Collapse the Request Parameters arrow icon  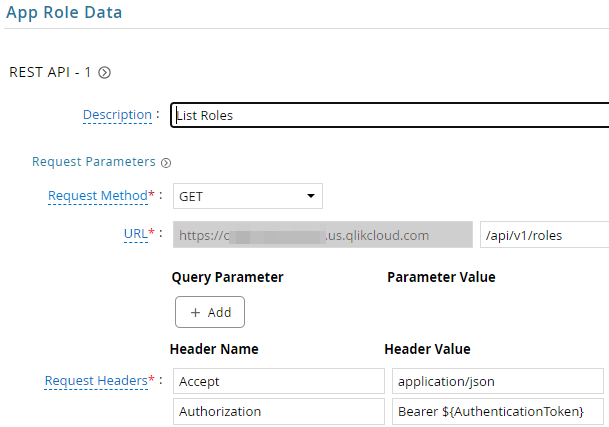coord(166,163)
